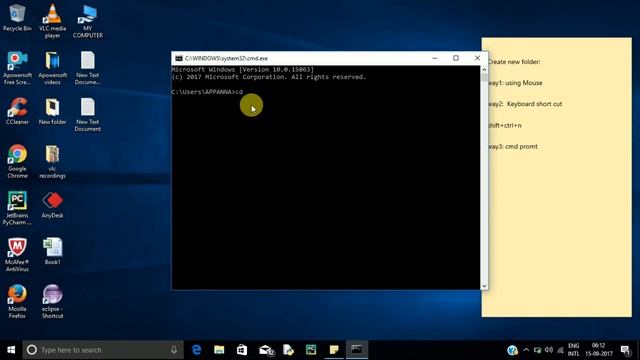The width and height of the screenshot is (640, 360).
Task: Select Book1 Excel file icon
Action: (52, 251)
